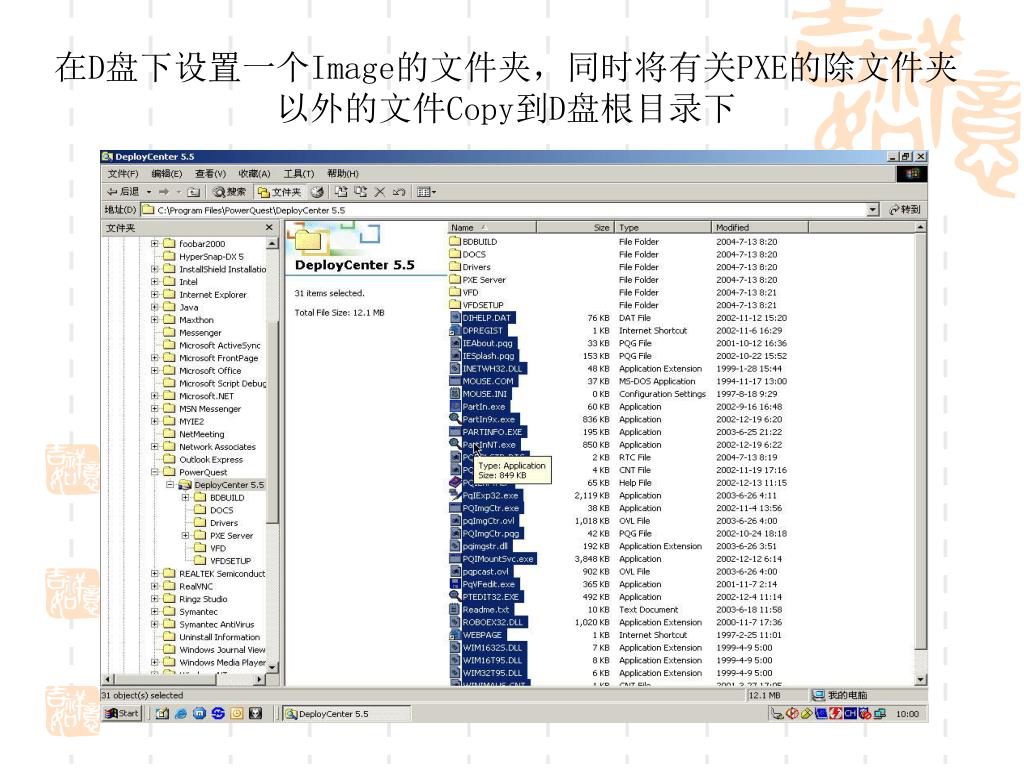Expand the BDBUILD tree node
Viewport: 1024px width, 768px height.
pyautogui.click(x=185, y=497)
